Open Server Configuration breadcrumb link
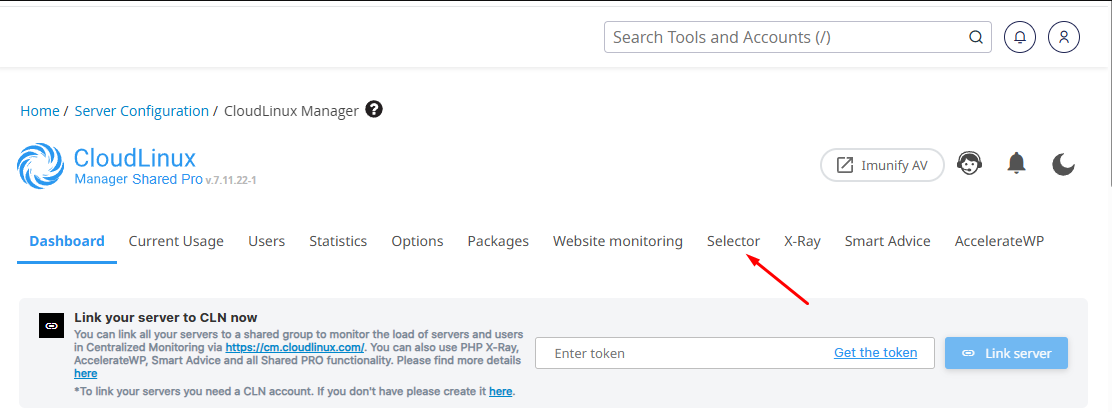This screenshot has width=1112, height=412. point(142,111)
